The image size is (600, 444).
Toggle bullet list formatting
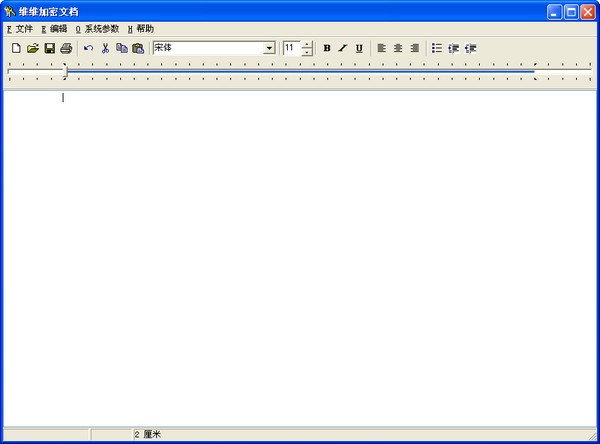437,48
